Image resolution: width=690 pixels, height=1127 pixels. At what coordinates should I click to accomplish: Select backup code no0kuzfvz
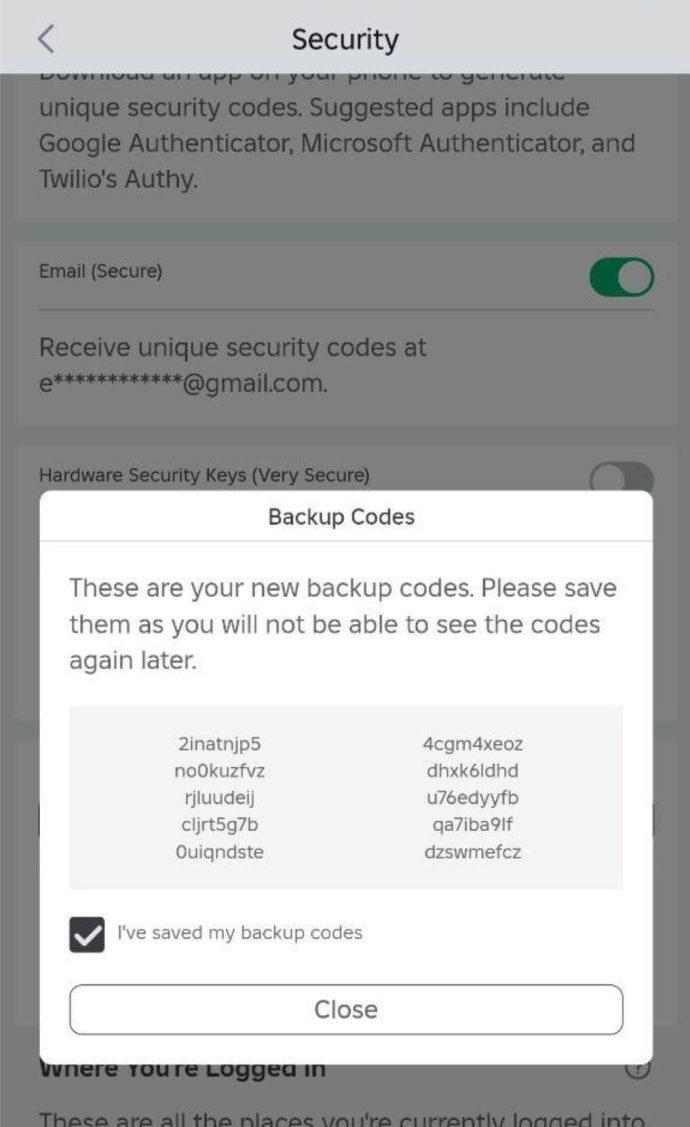[x=219, y=771]
